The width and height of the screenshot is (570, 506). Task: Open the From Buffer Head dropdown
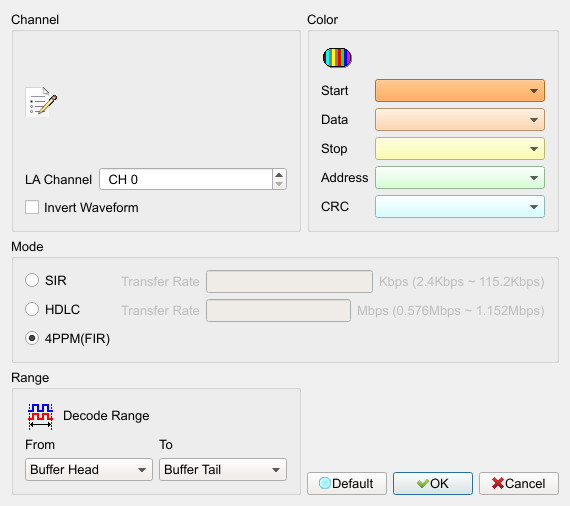[89, 470]
